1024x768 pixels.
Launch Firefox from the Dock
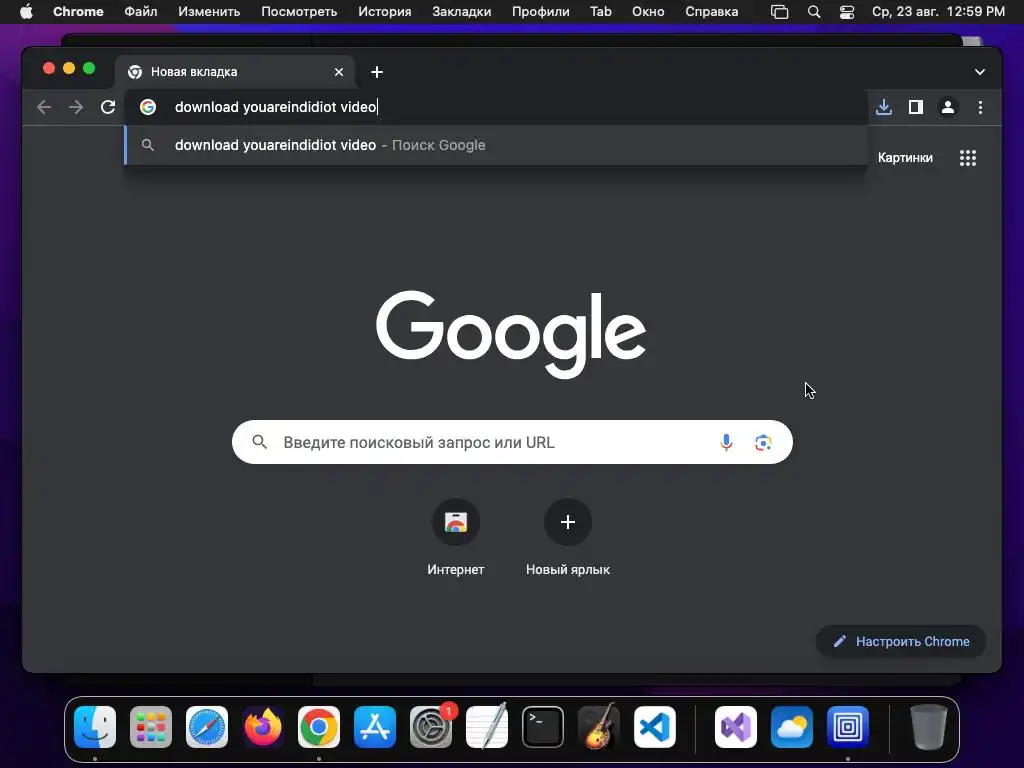tap(263, 727)
